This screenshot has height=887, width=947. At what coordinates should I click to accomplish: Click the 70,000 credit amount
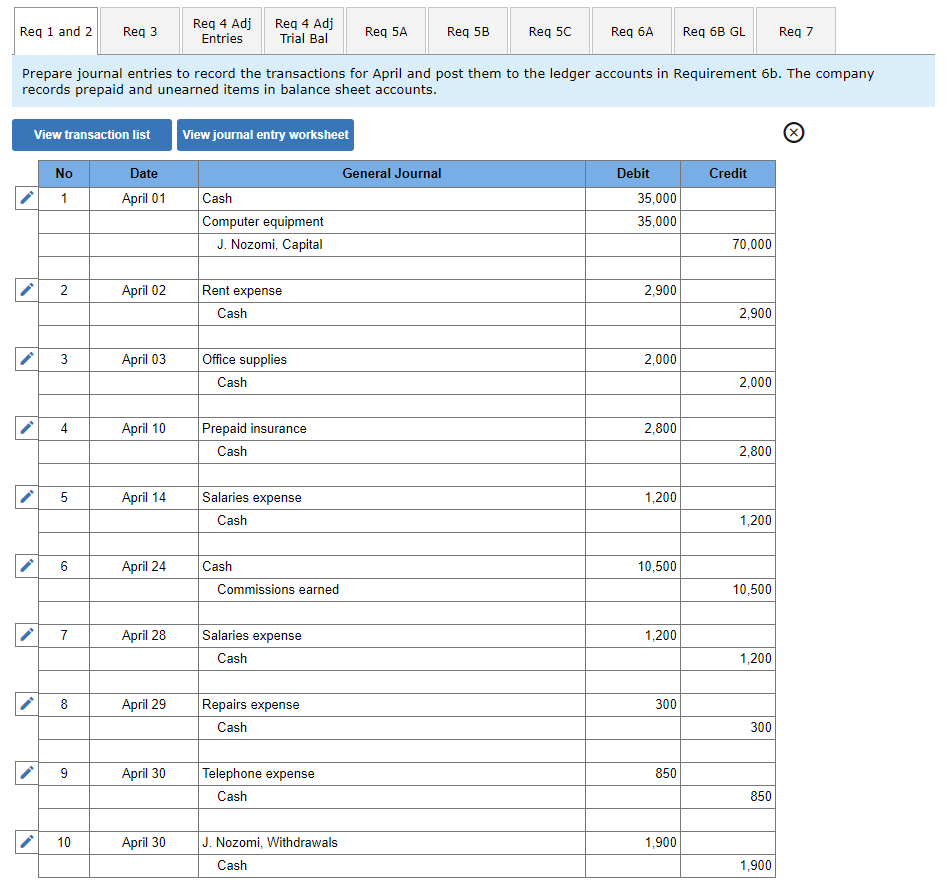728,245
